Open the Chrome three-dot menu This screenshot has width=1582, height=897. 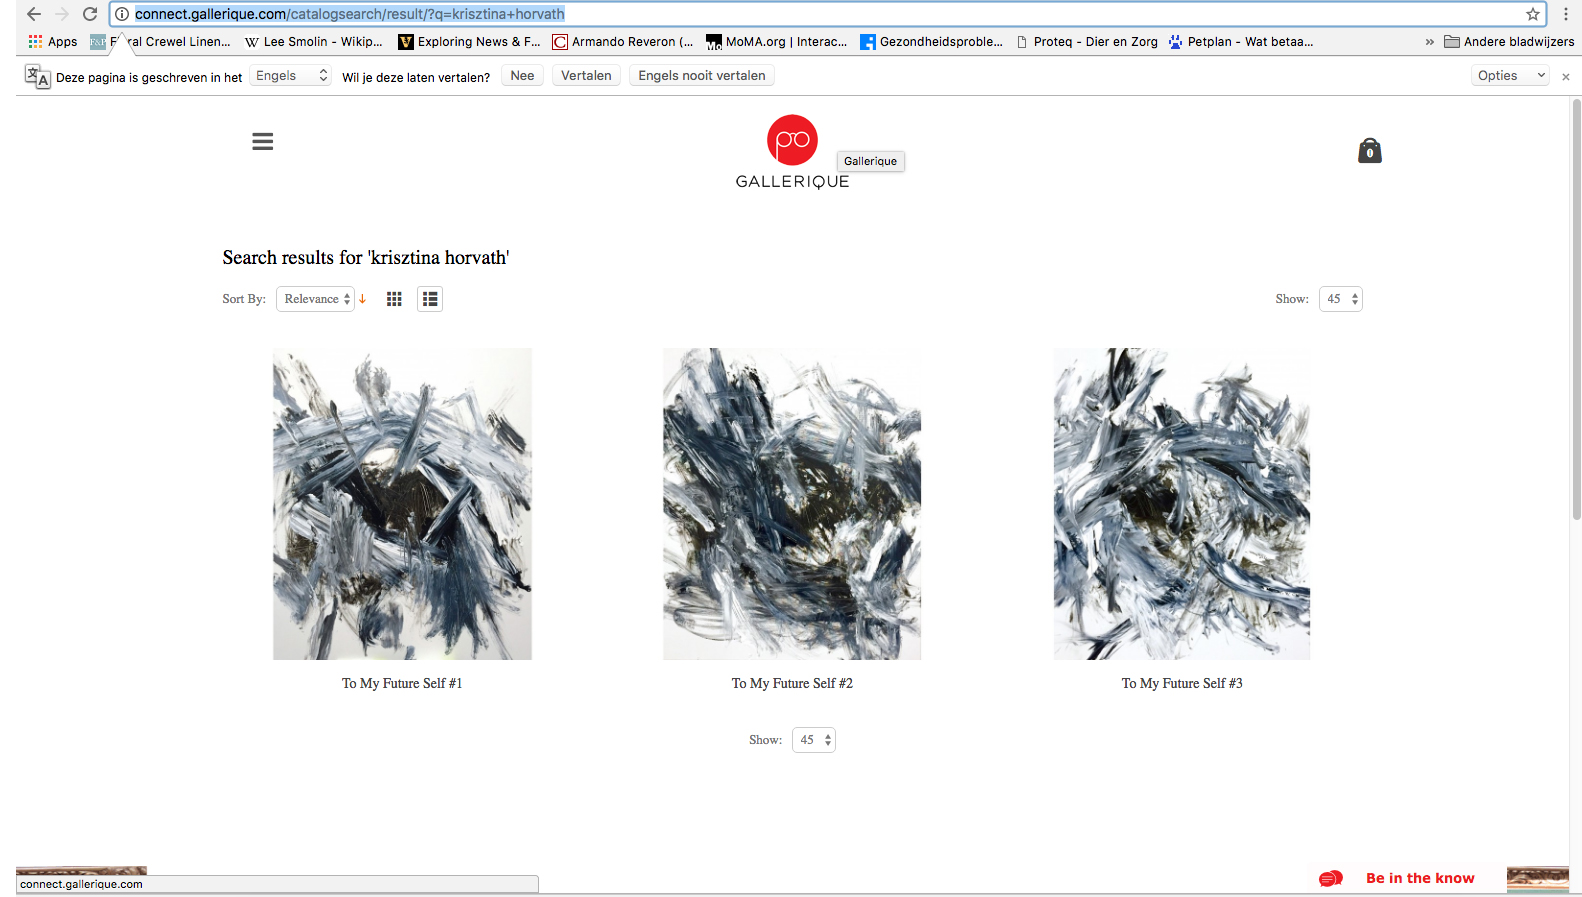pos(1565,14)
